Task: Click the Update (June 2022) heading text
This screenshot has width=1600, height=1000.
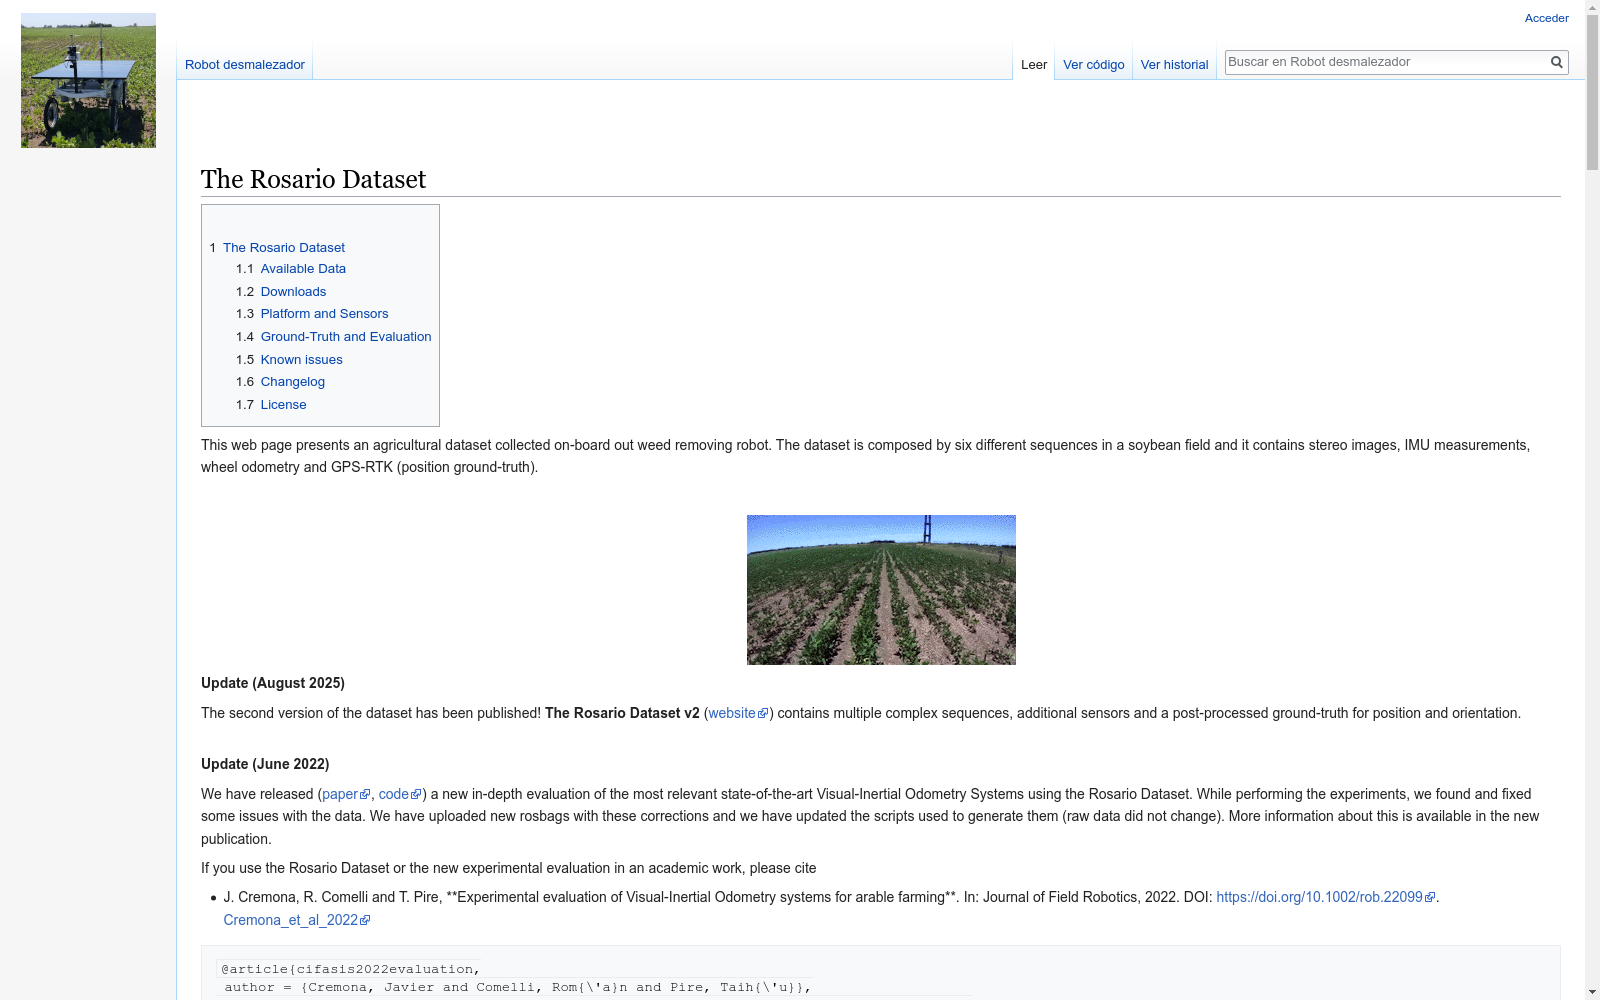Action: pos(265,764)
